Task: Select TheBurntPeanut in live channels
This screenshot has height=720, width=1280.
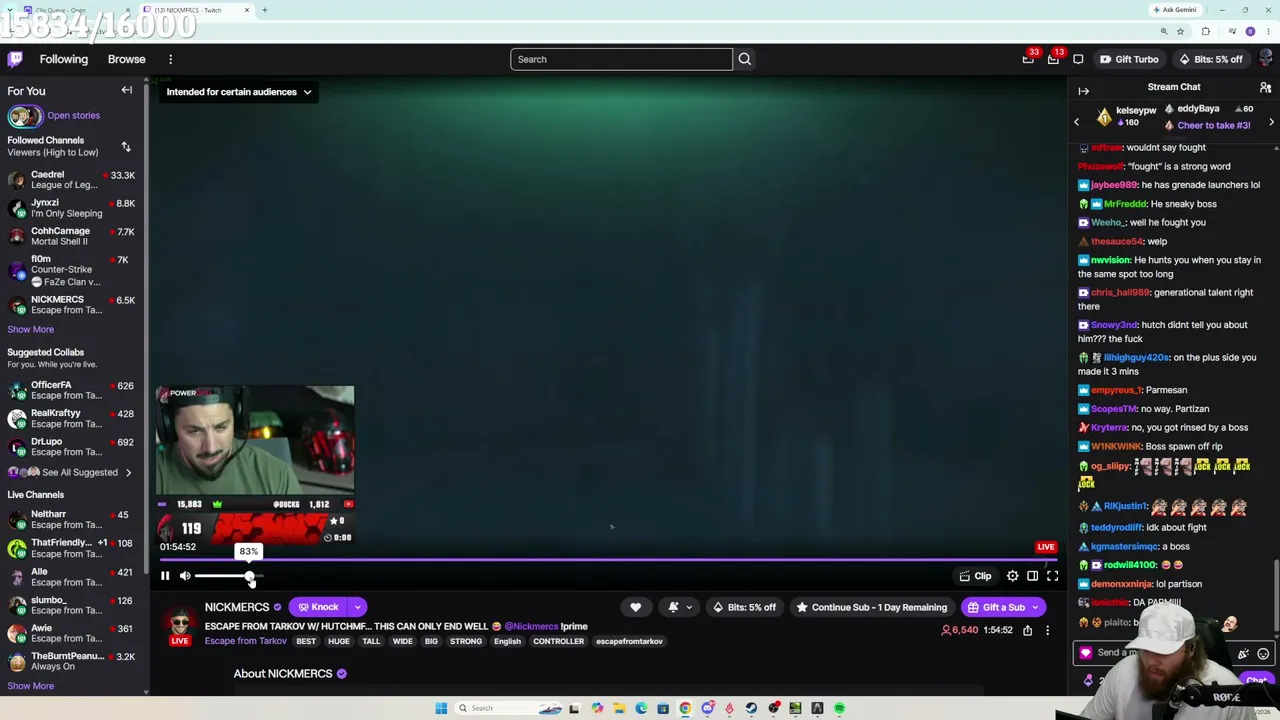Action: click(73, 661)
